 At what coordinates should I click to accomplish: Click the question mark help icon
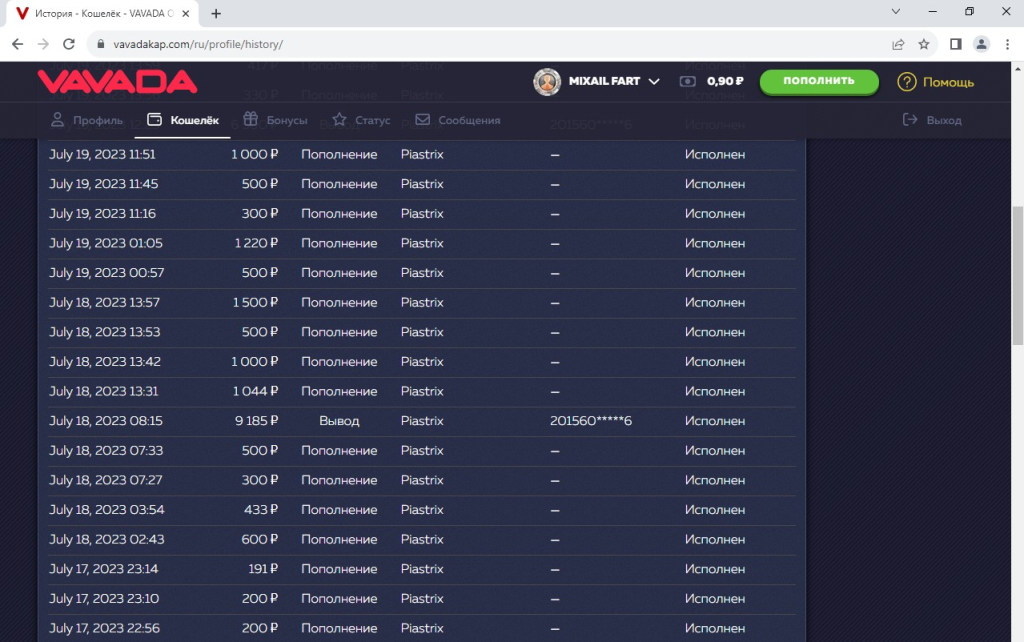[906, 82]
